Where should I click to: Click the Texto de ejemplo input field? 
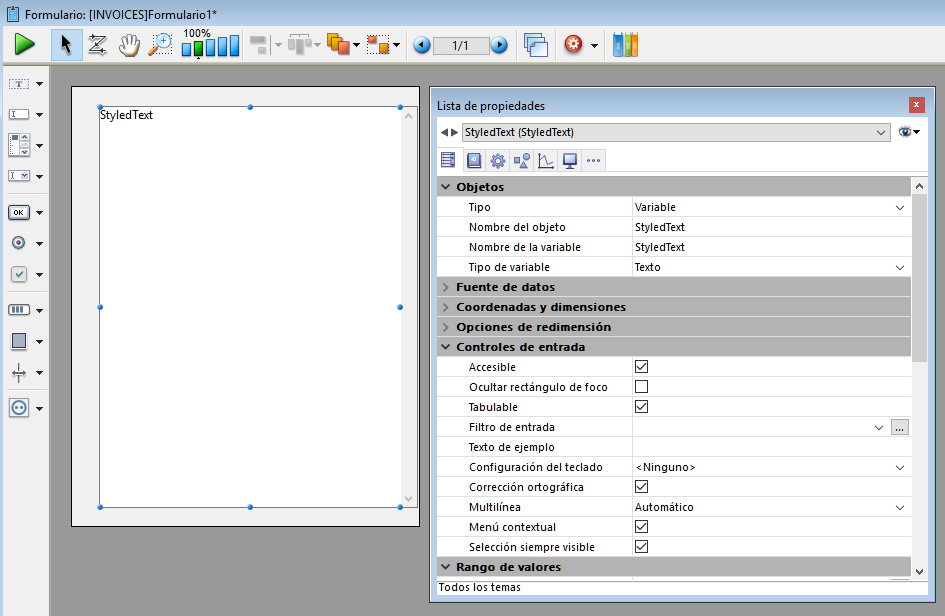[770, 447]
